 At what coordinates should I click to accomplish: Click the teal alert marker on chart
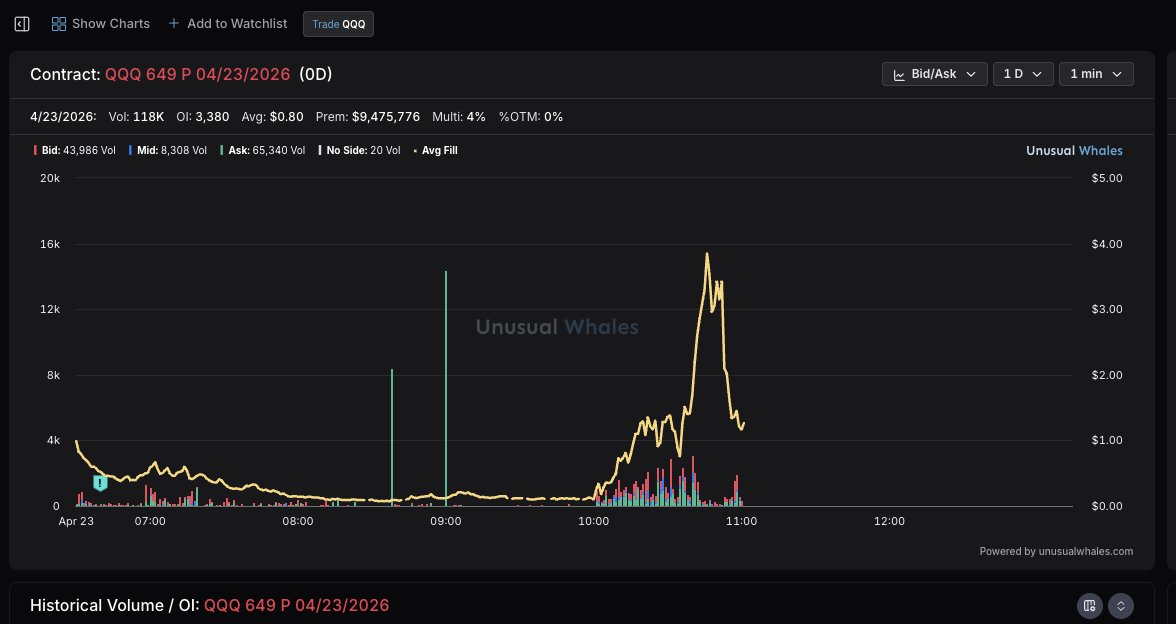click(x=100, y=483)
